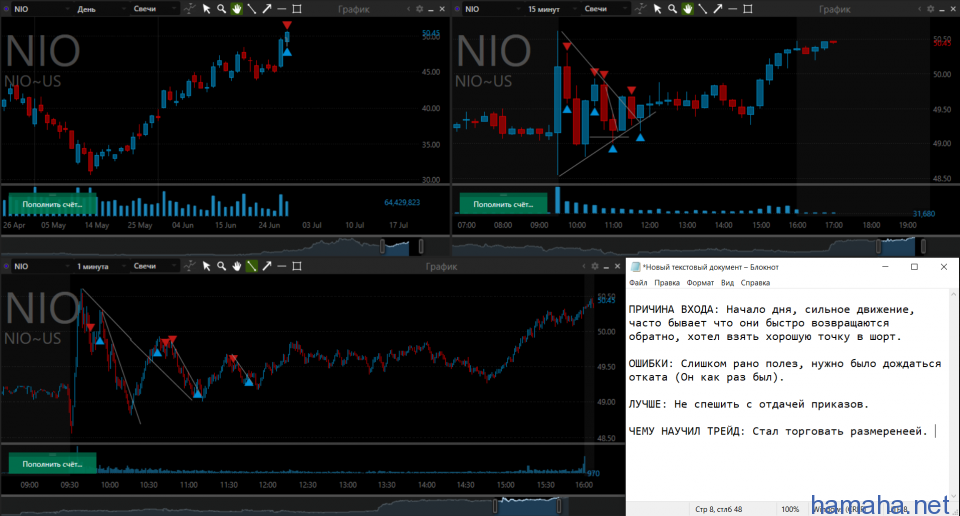This screenshot has height=516, width=960.
Task: Open 'Свечи' chart type dropdown in 1-minute chart
Action: point(155,266)
